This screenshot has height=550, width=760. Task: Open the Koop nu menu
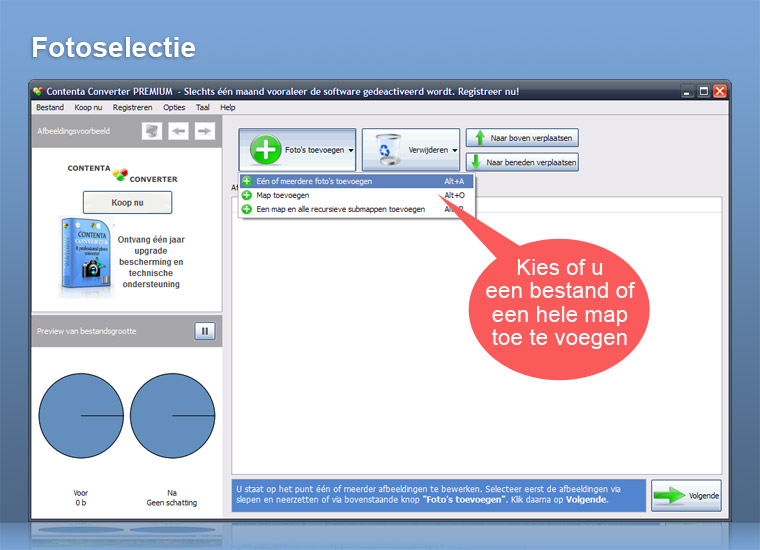88,108
